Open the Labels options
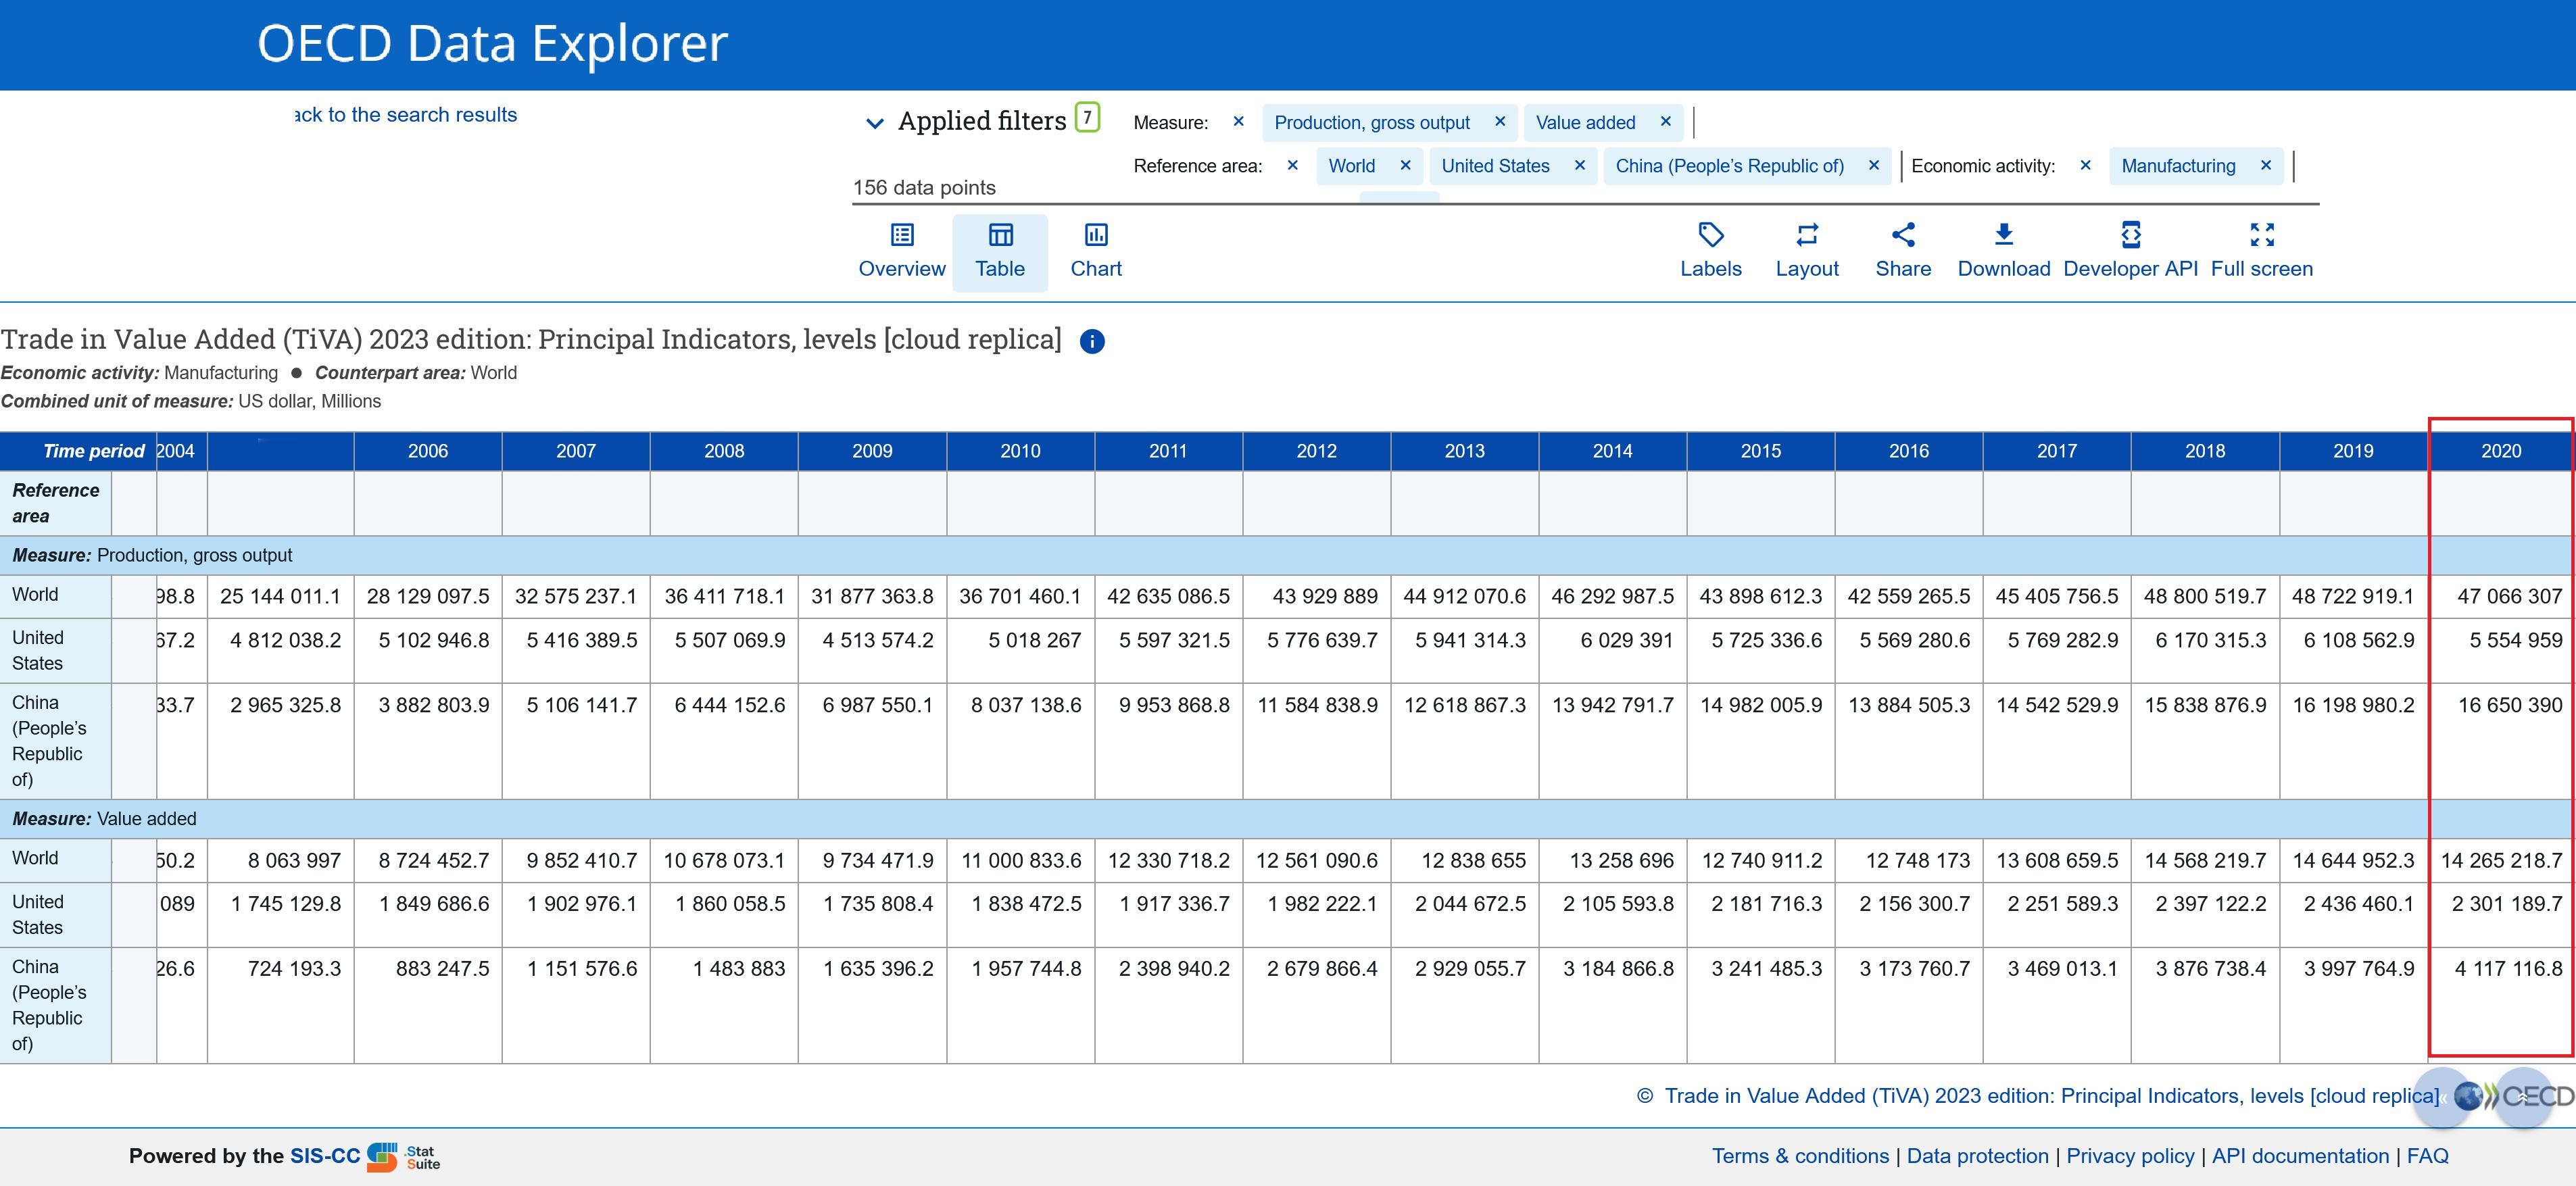Image resolution: width=2576 pixels, height=1186 pixels. (1710, 251)
